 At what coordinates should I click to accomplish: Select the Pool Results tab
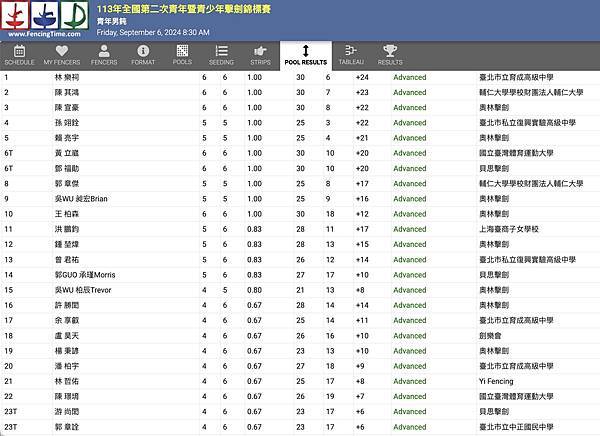[306, 56]
